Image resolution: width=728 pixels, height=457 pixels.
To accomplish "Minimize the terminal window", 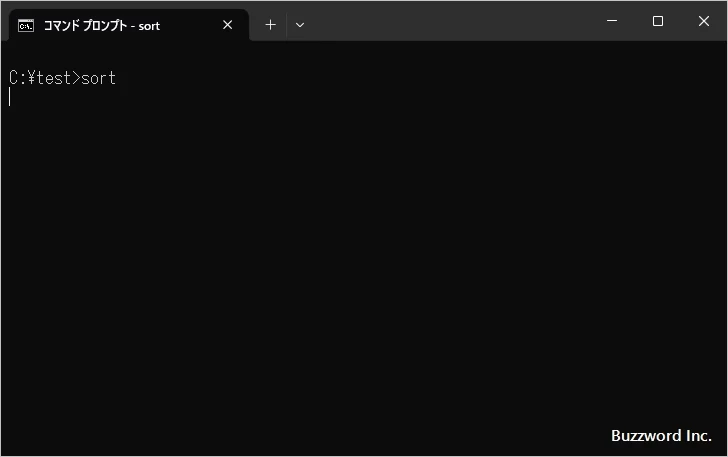I will coord(612,21).
